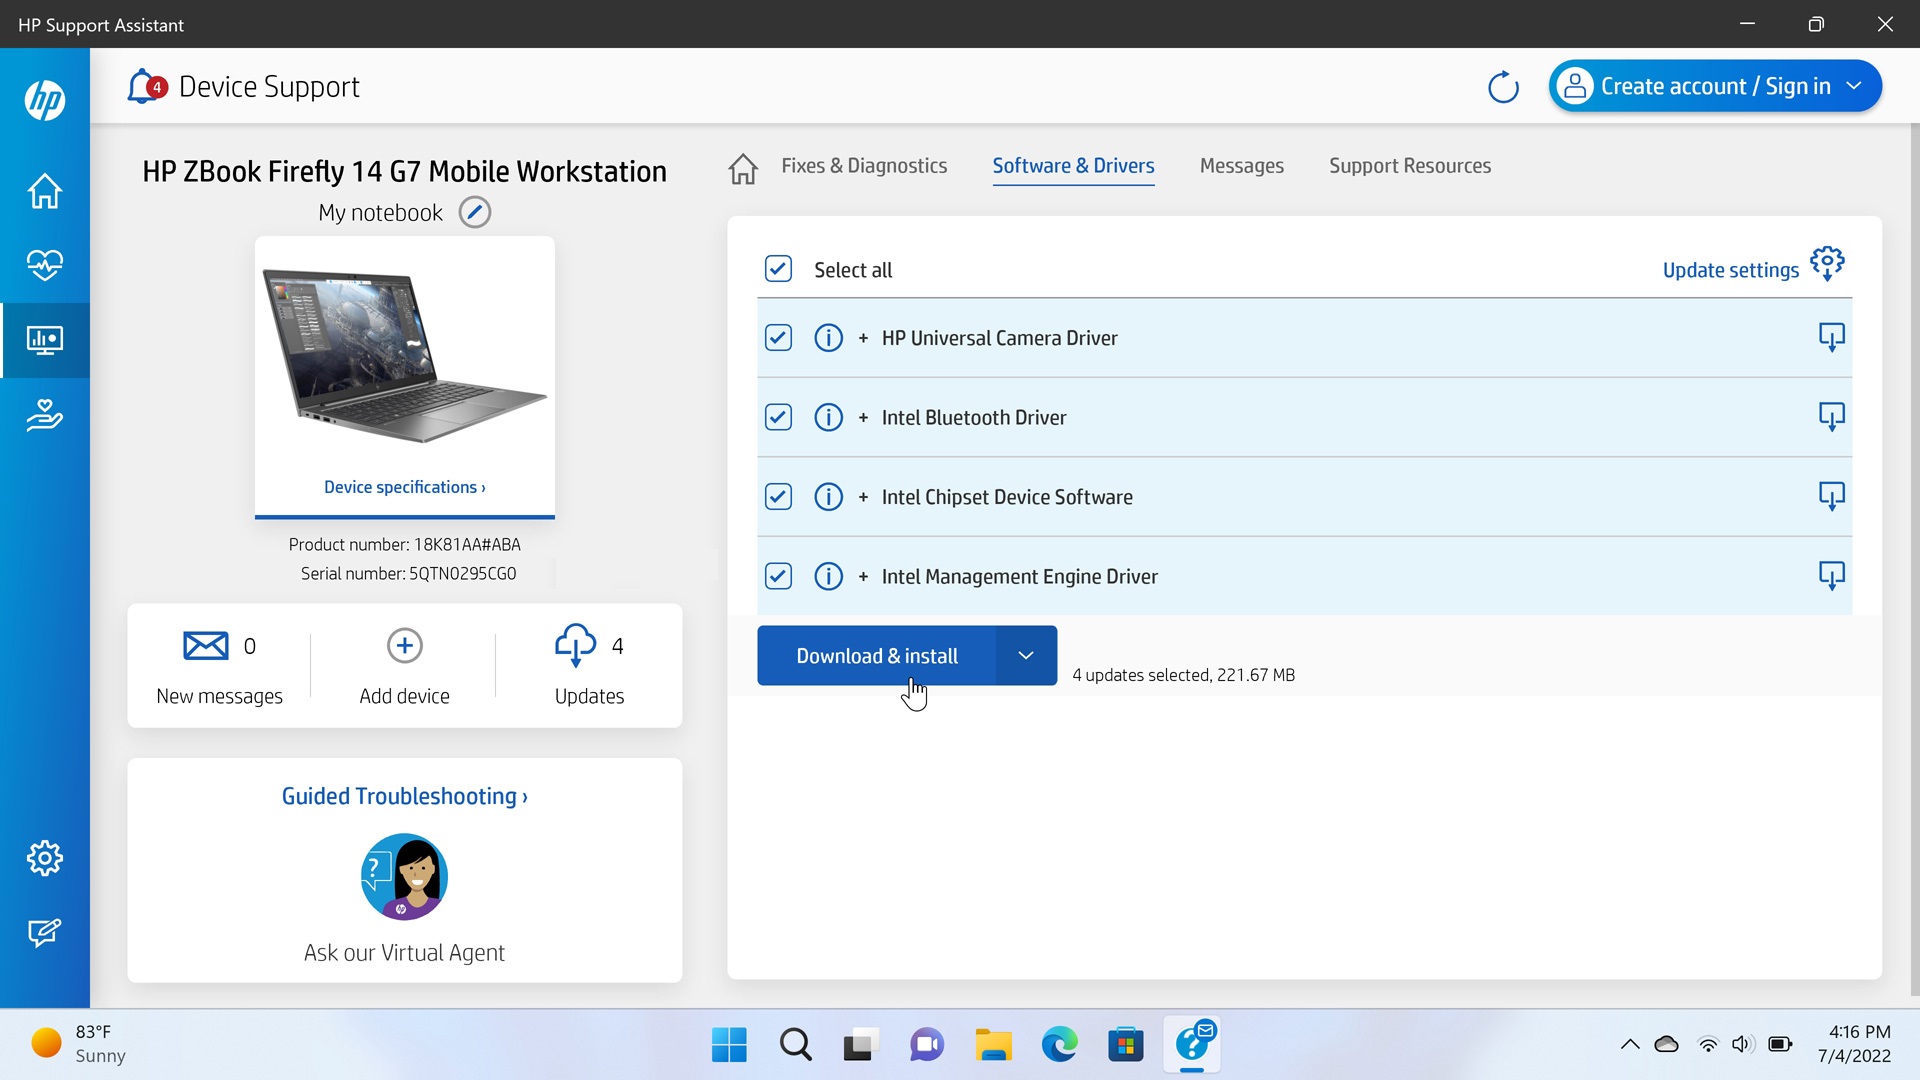
Task: Open the health heart-monitor sidebar icon
Action: 45,265
